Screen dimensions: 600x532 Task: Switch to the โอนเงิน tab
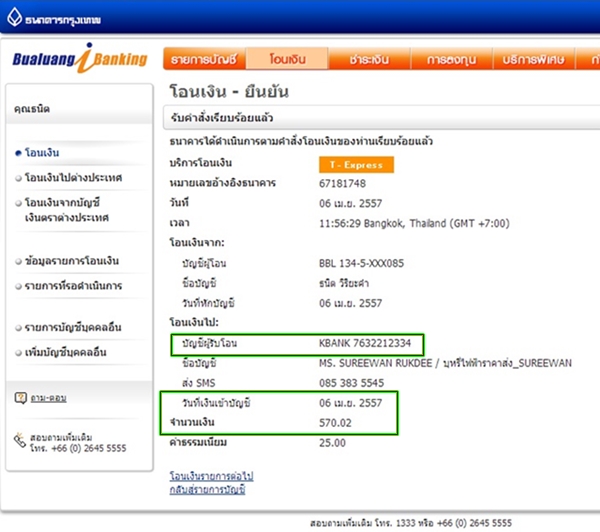coord(287,59)
